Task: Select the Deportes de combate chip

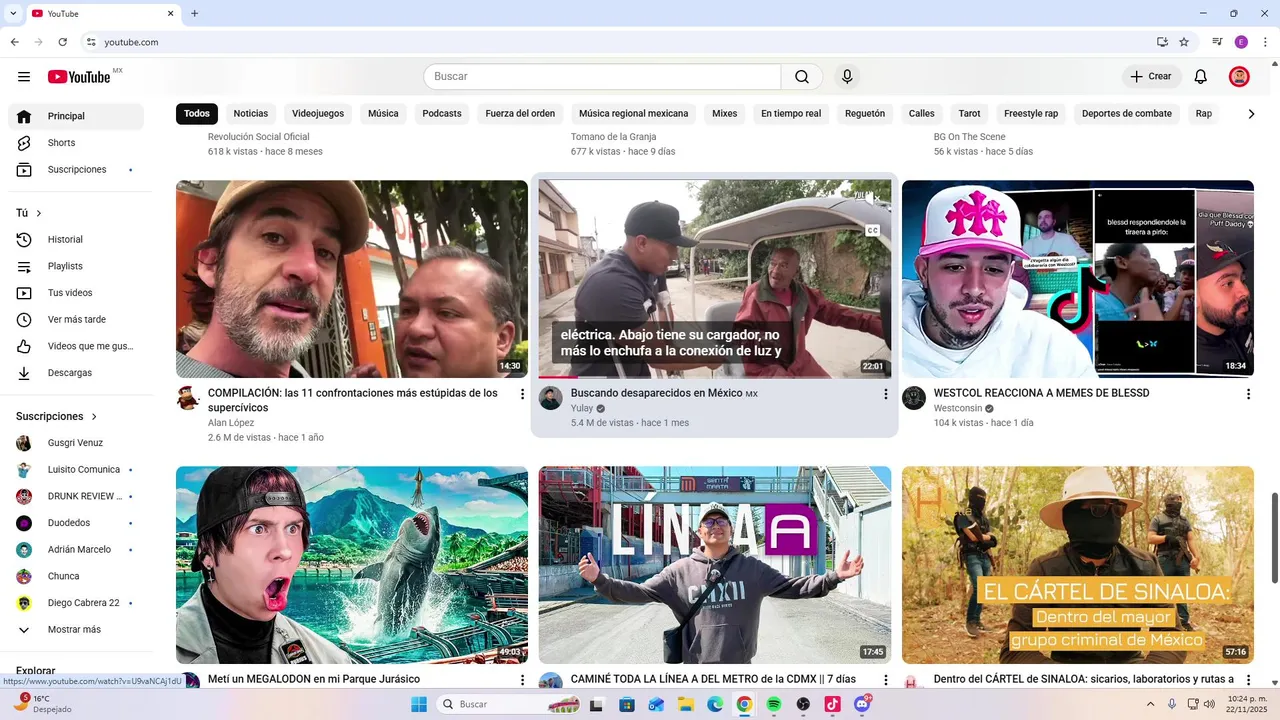Action: pos(1127,114)
